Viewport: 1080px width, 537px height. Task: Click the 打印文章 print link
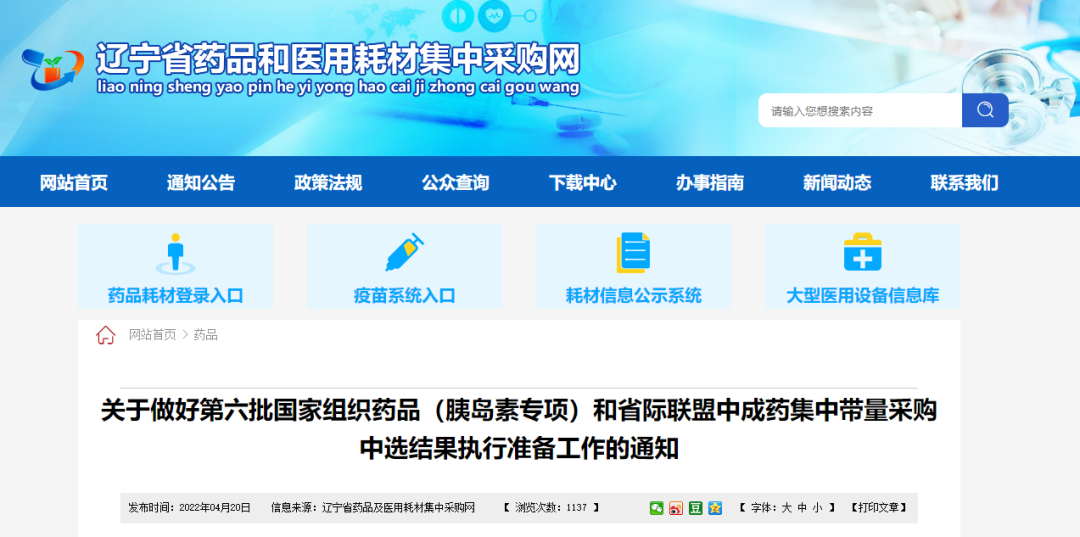[x=879, y=508]
